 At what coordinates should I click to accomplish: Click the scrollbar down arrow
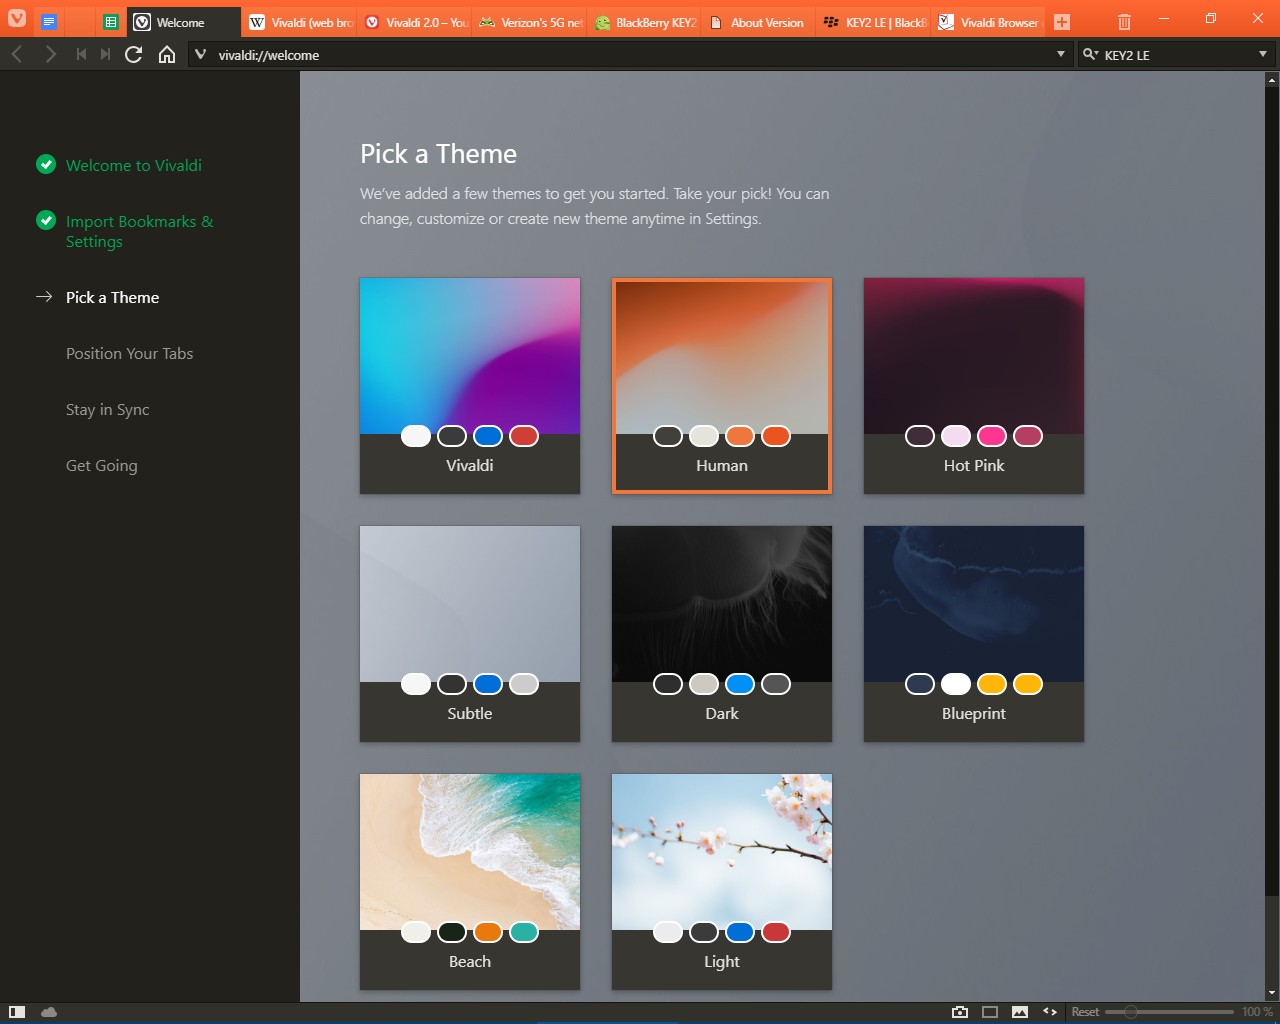(x=1272, y=993)
